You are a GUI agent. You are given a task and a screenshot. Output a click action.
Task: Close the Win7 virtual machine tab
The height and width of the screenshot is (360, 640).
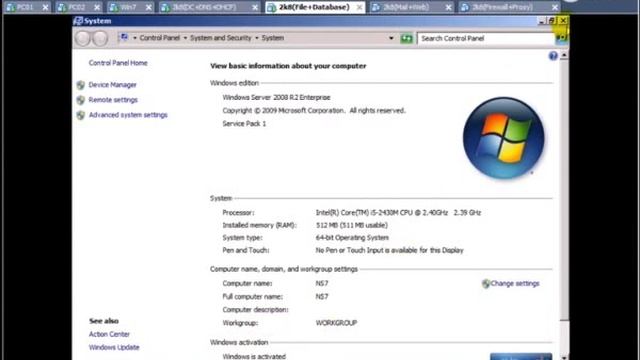pyautogui.click(x=149, y=7)
